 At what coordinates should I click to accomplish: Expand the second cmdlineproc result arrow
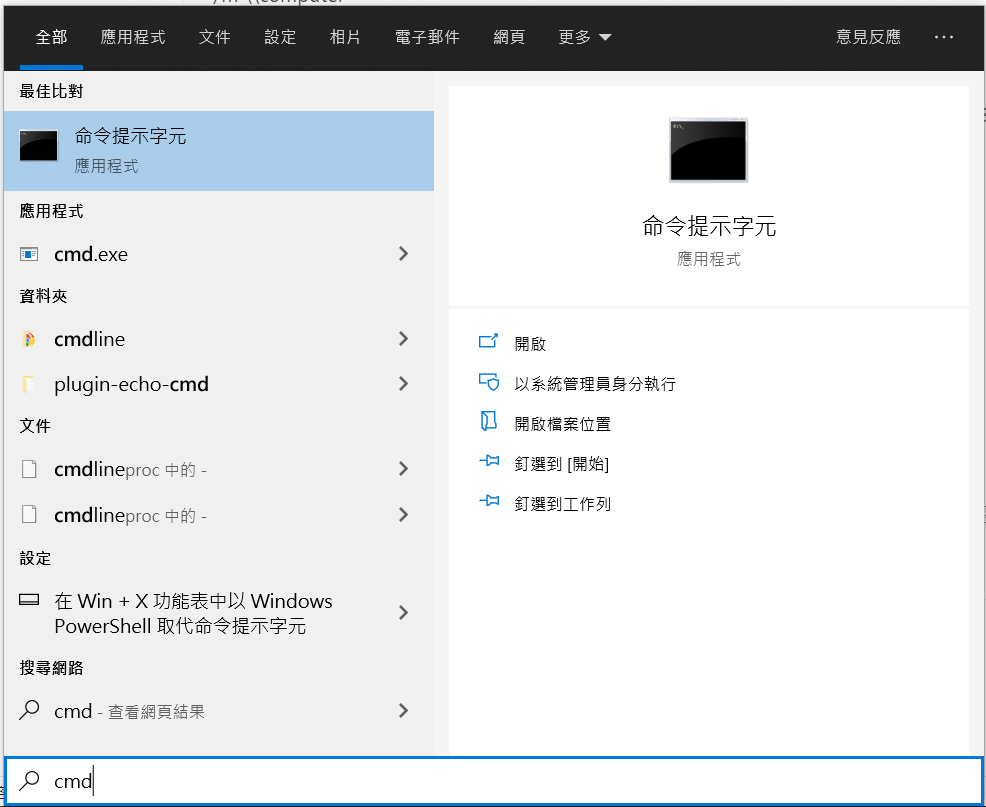(404, 515)
